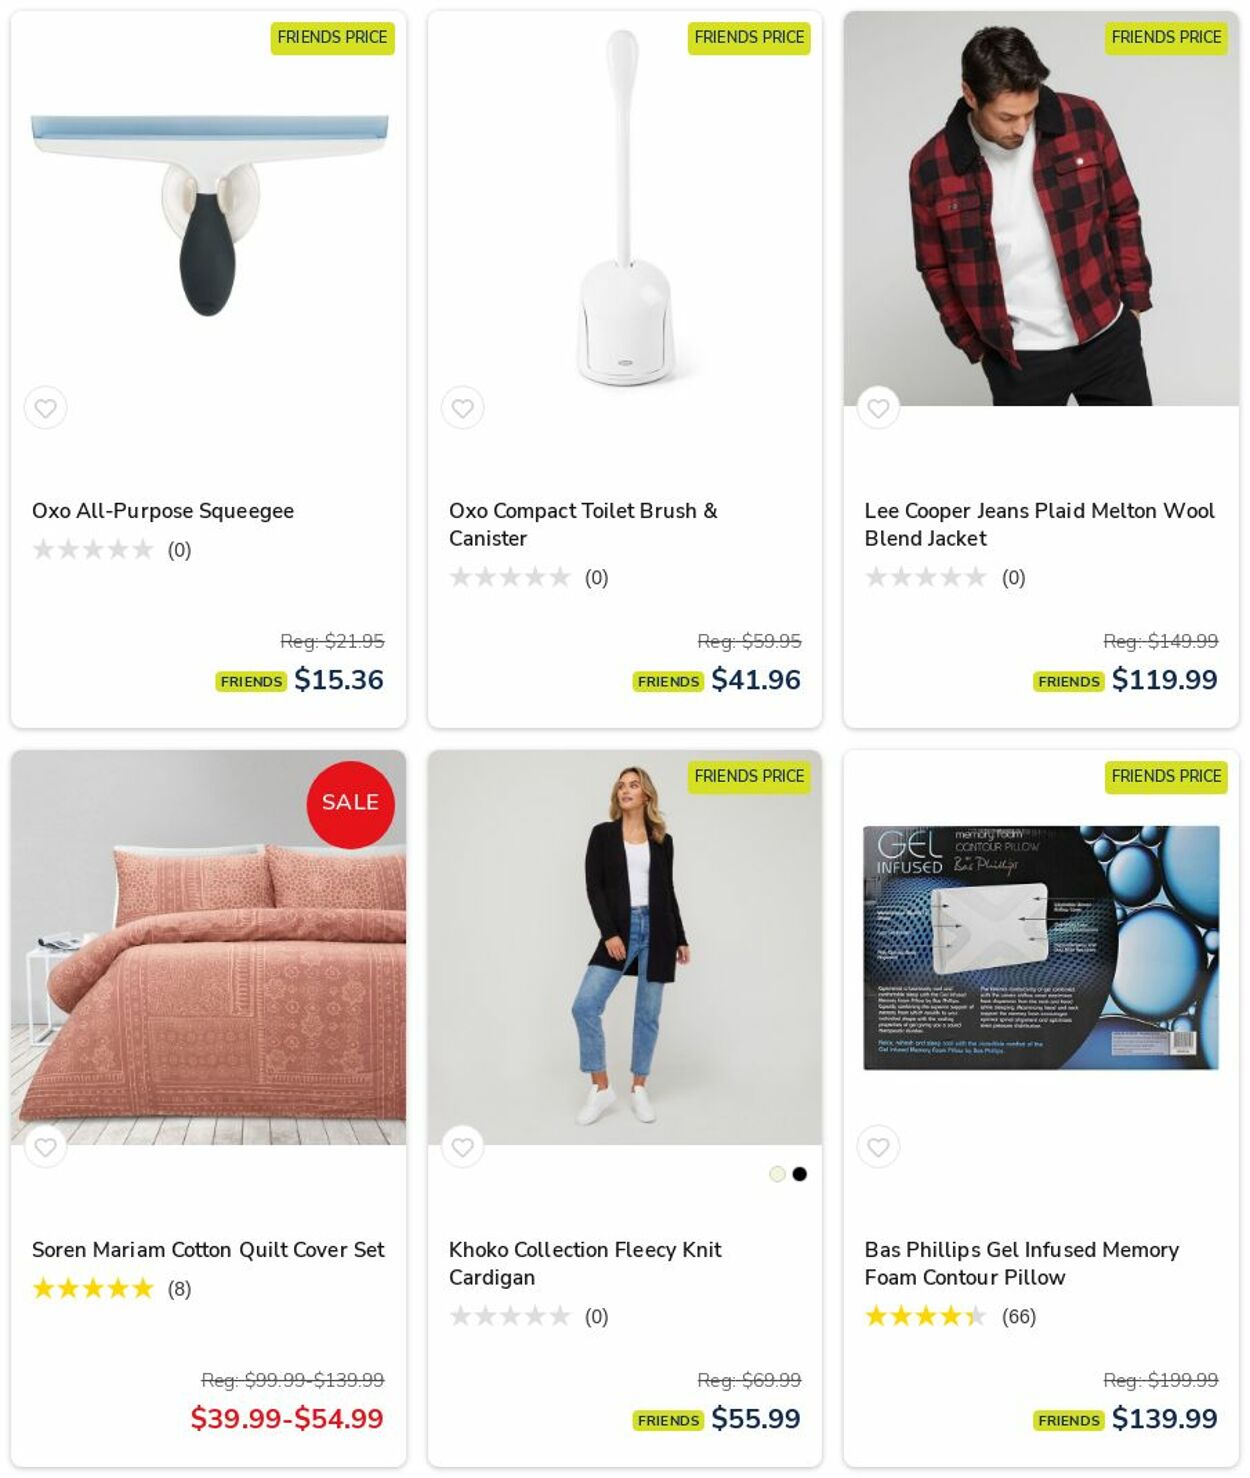Click the star rating of Contour Pillow

tap(925, 1316)
